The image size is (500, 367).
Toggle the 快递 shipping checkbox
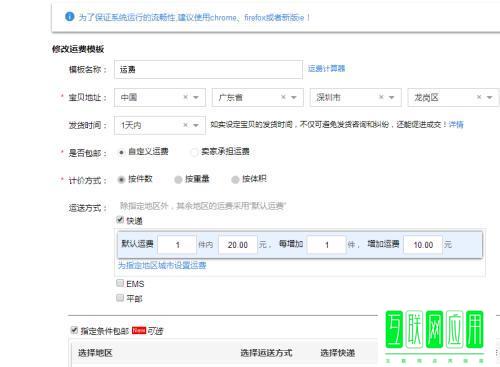click(x=120, y=220)
